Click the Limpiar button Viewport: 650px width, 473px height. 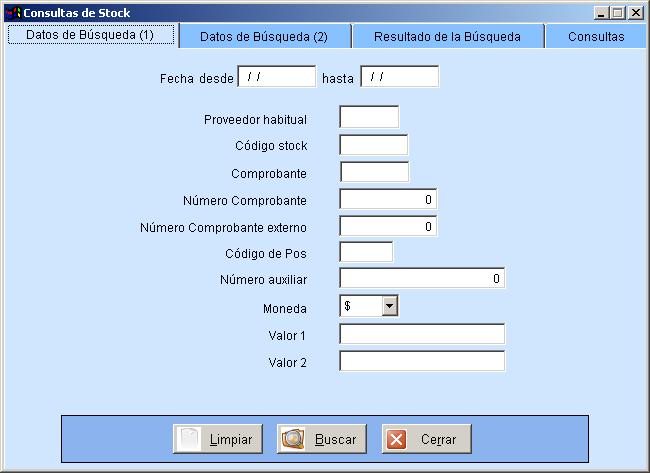tap(217, 439)
